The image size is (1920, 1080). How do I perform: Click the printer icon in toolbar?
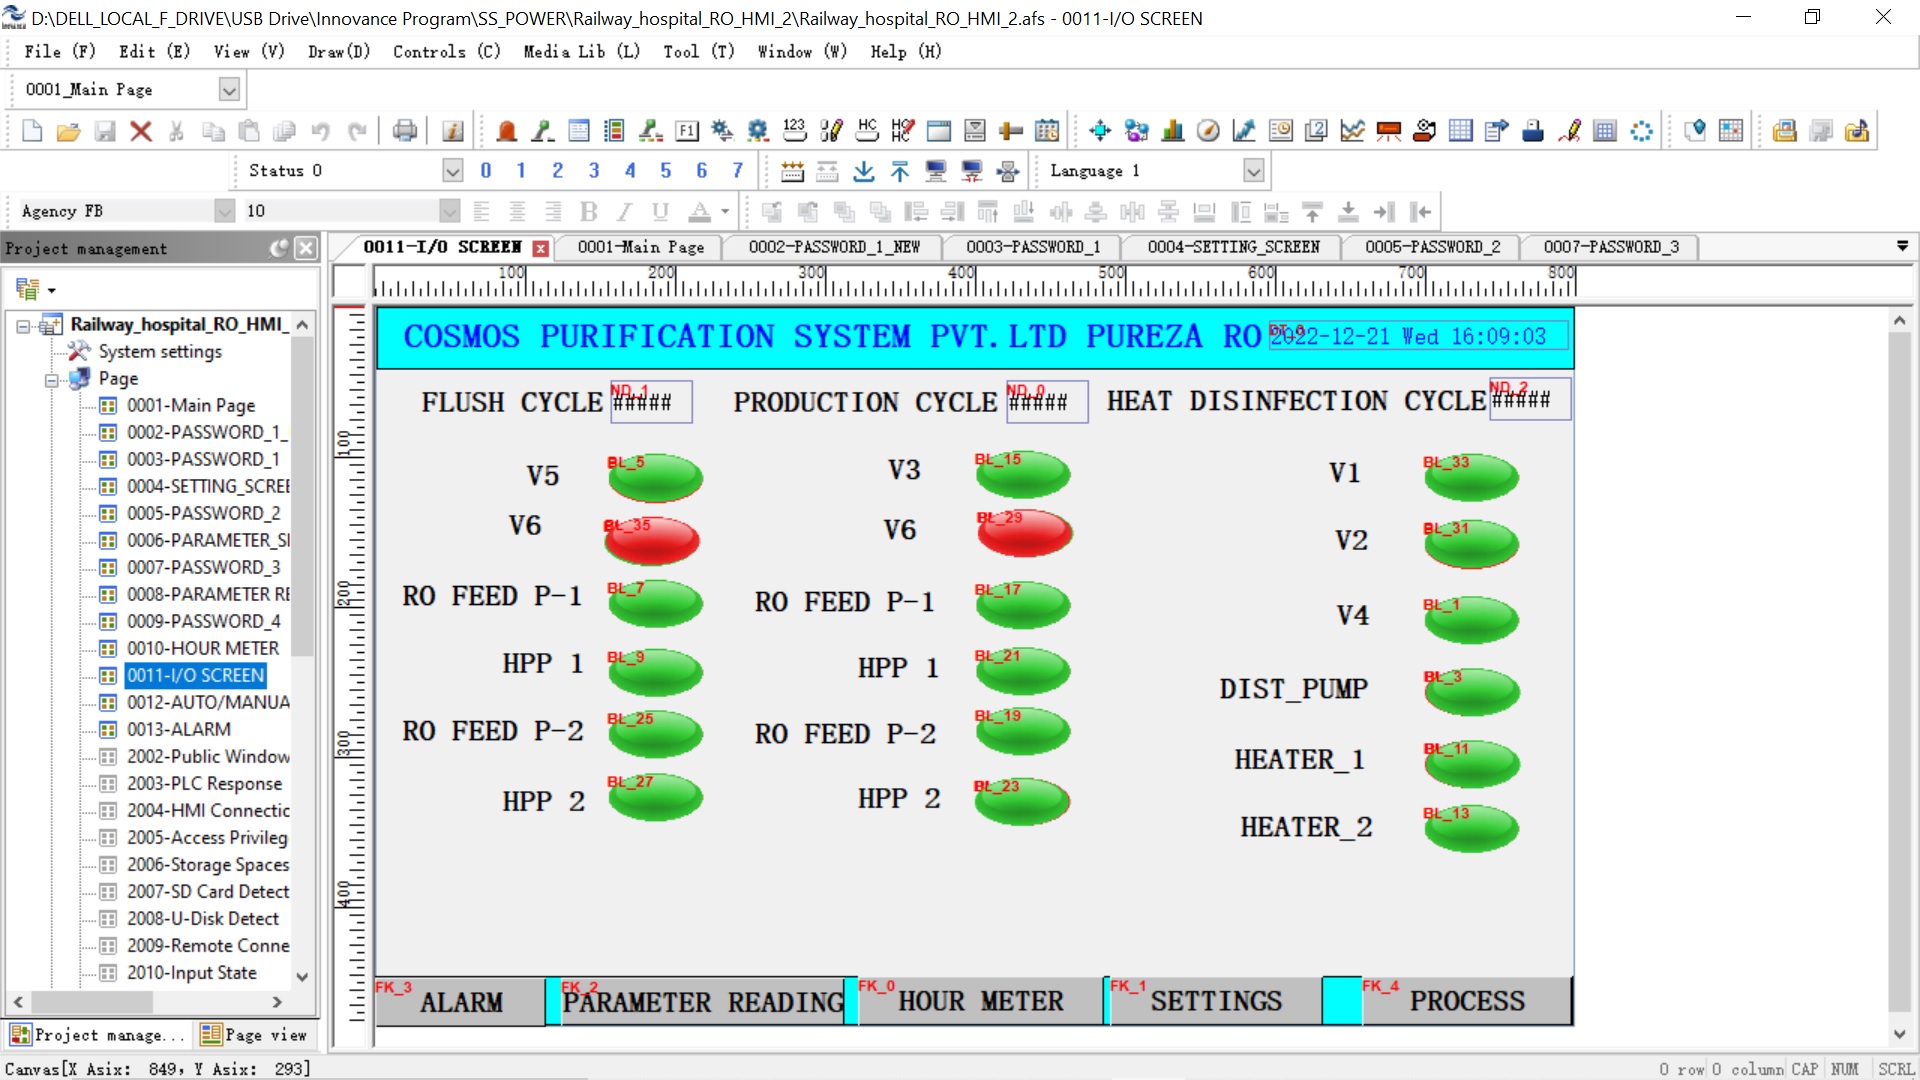pyautogui.click(x=405, y=131)
